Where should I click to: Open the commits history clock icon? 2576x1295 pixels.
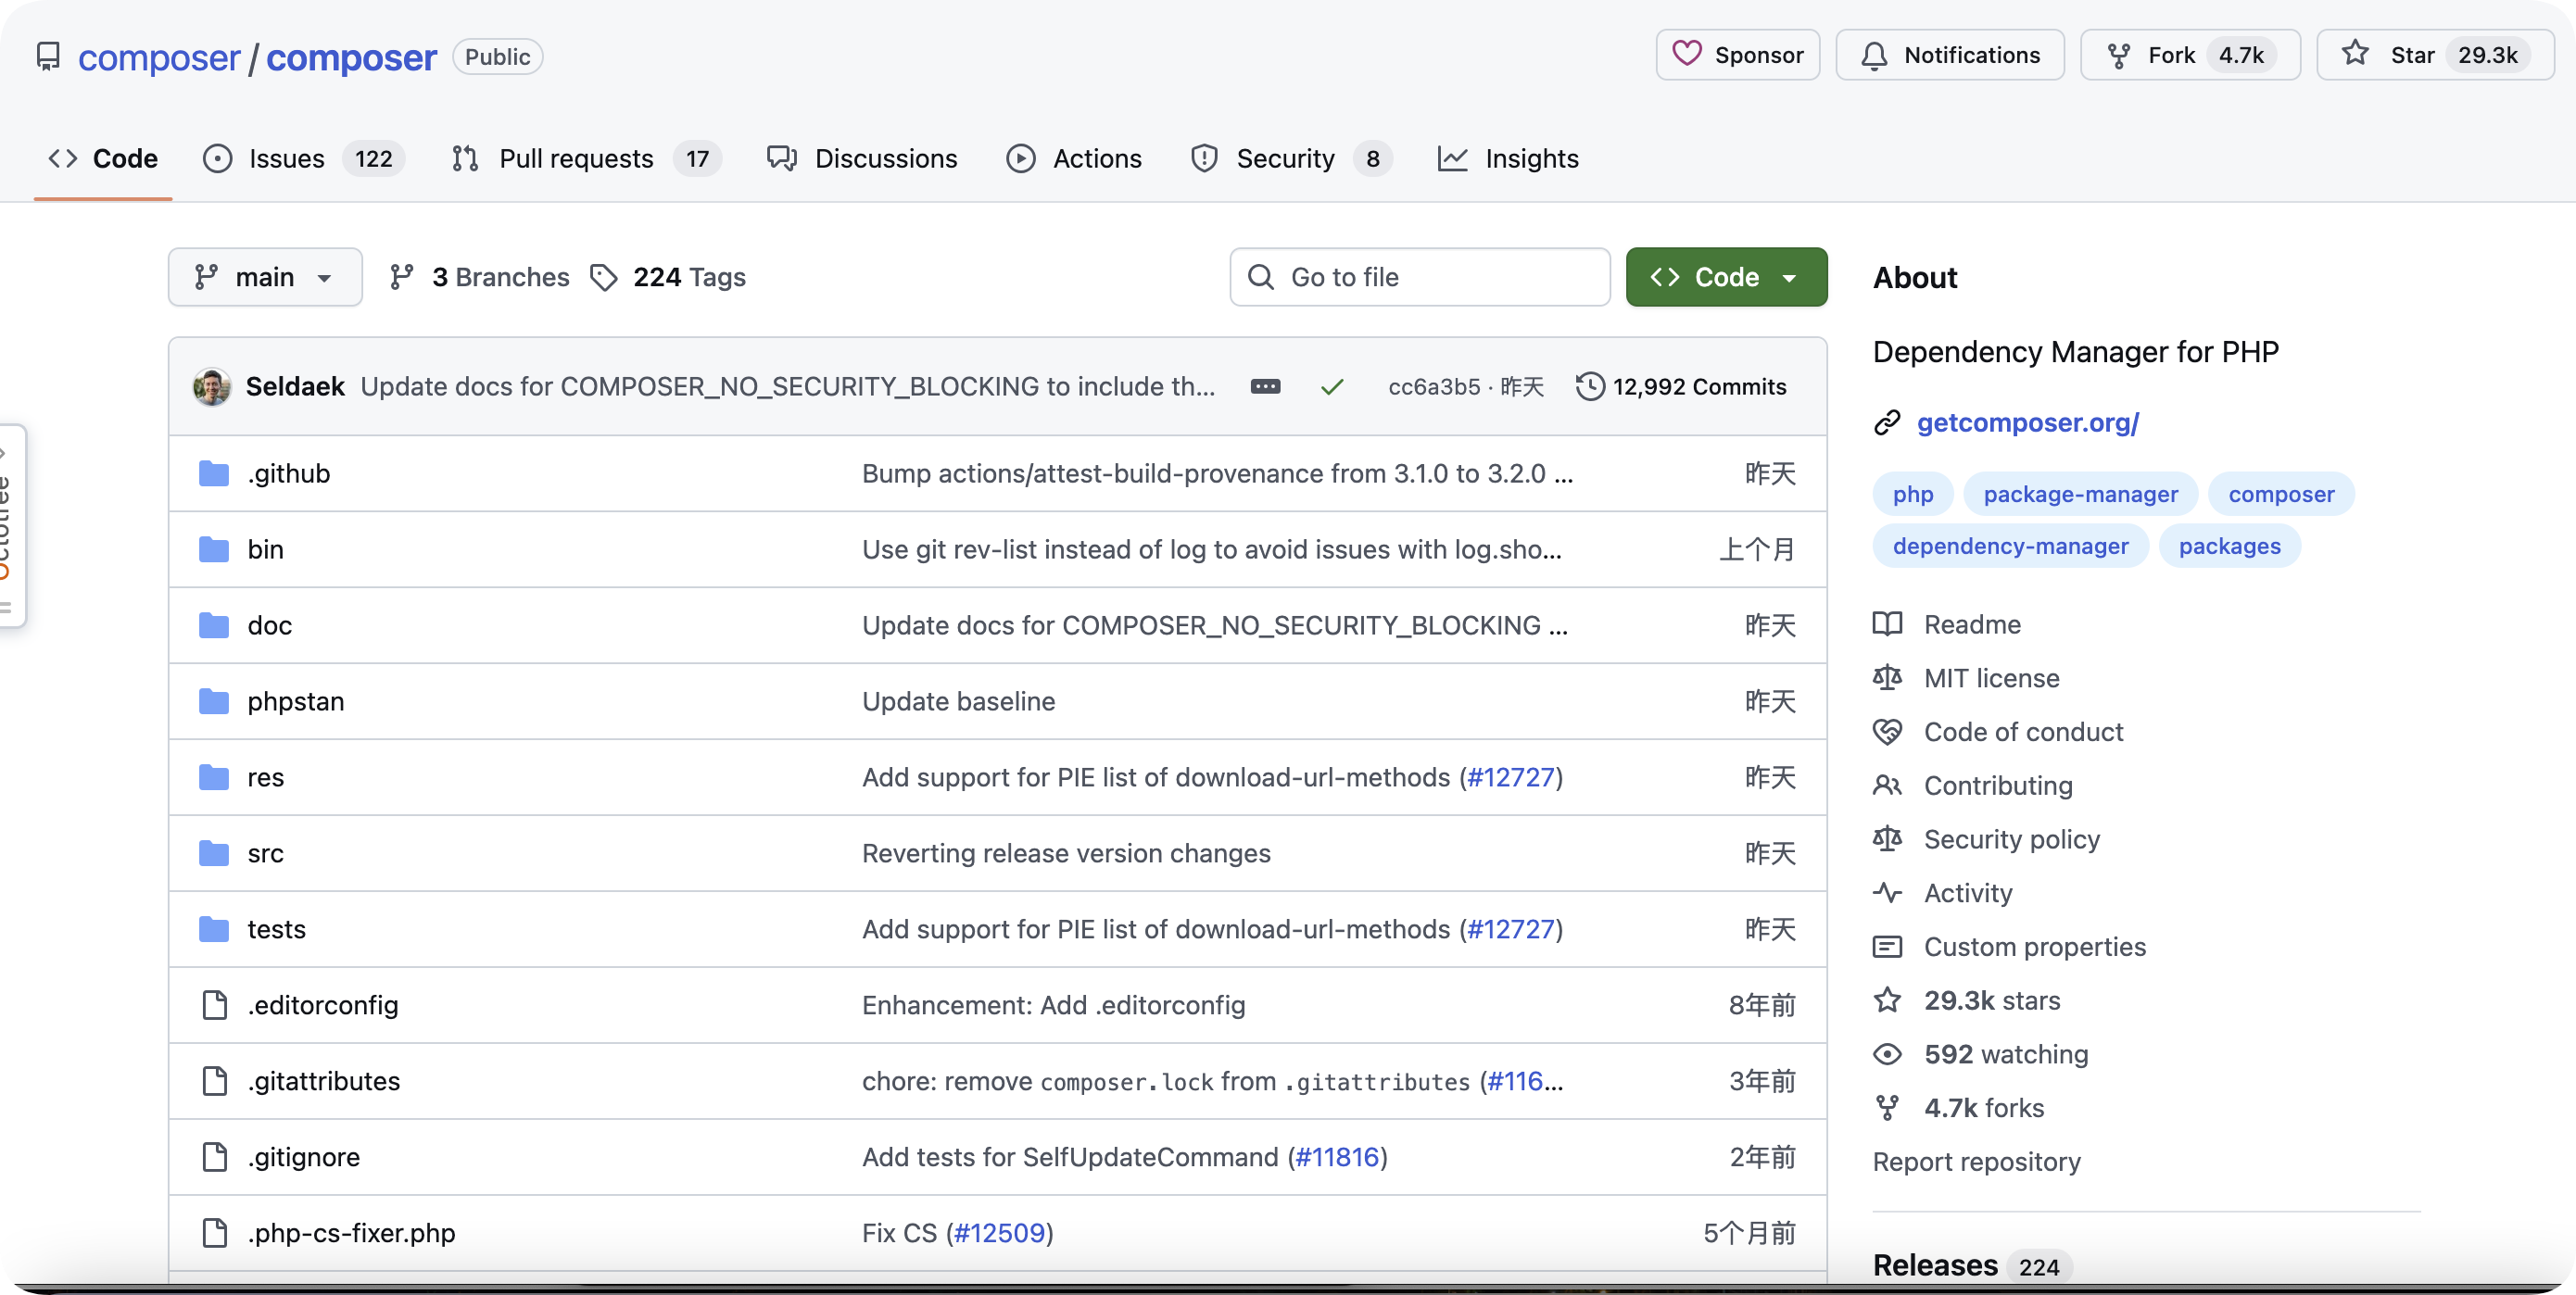1590,387
